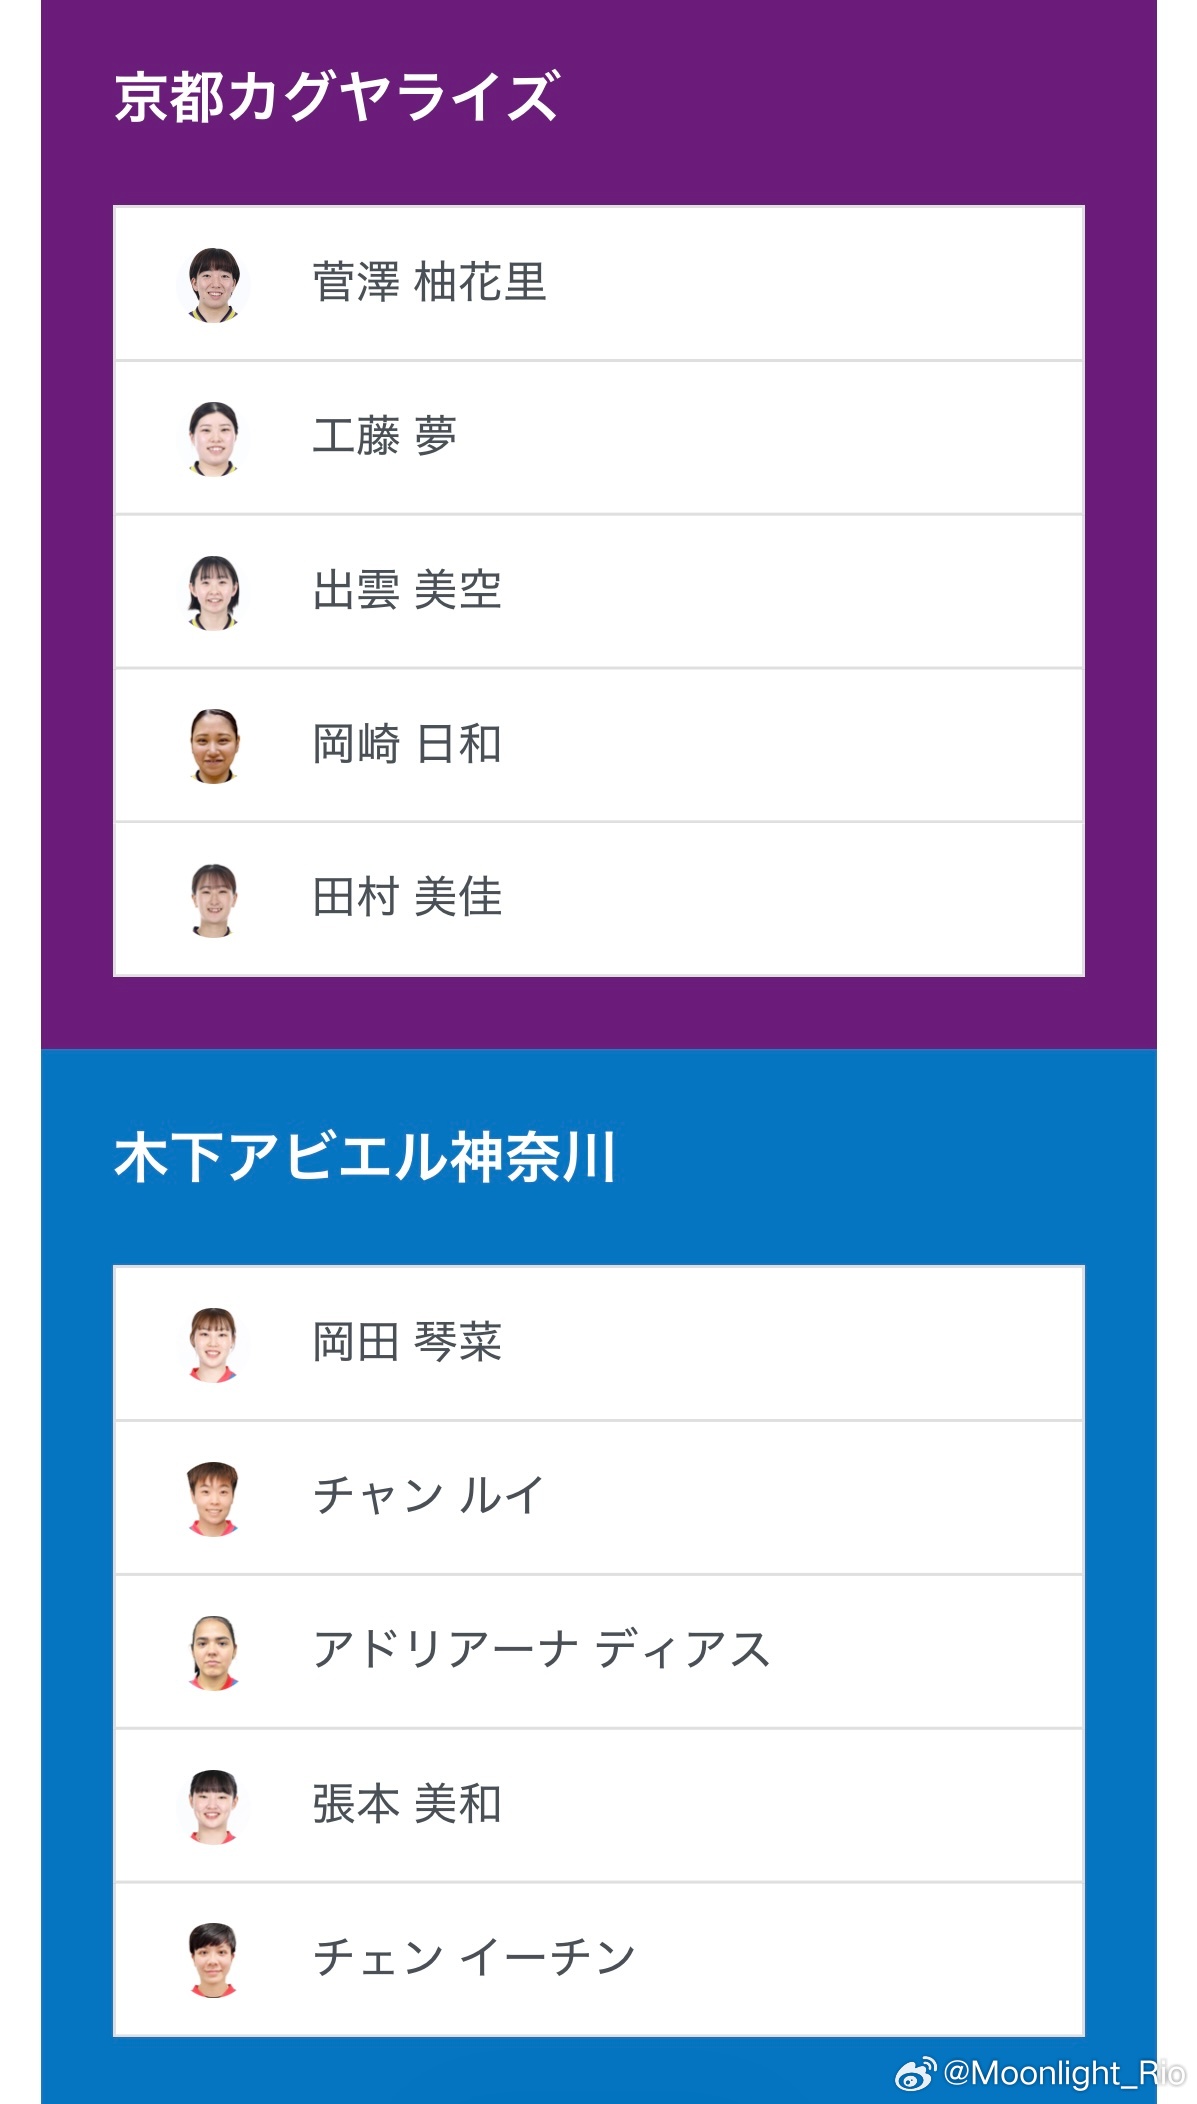Click 工藤 夢 player avatar photo
The height and width of the screenshot is (2104, 1197).
pos(214,438)
